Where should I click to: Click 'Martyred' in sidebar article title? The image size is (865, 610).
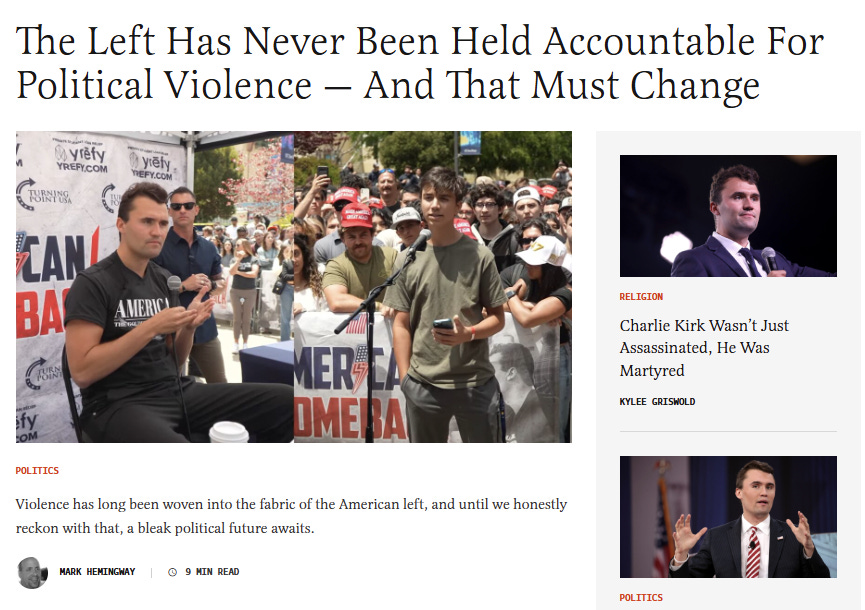[x=652, y=371]
